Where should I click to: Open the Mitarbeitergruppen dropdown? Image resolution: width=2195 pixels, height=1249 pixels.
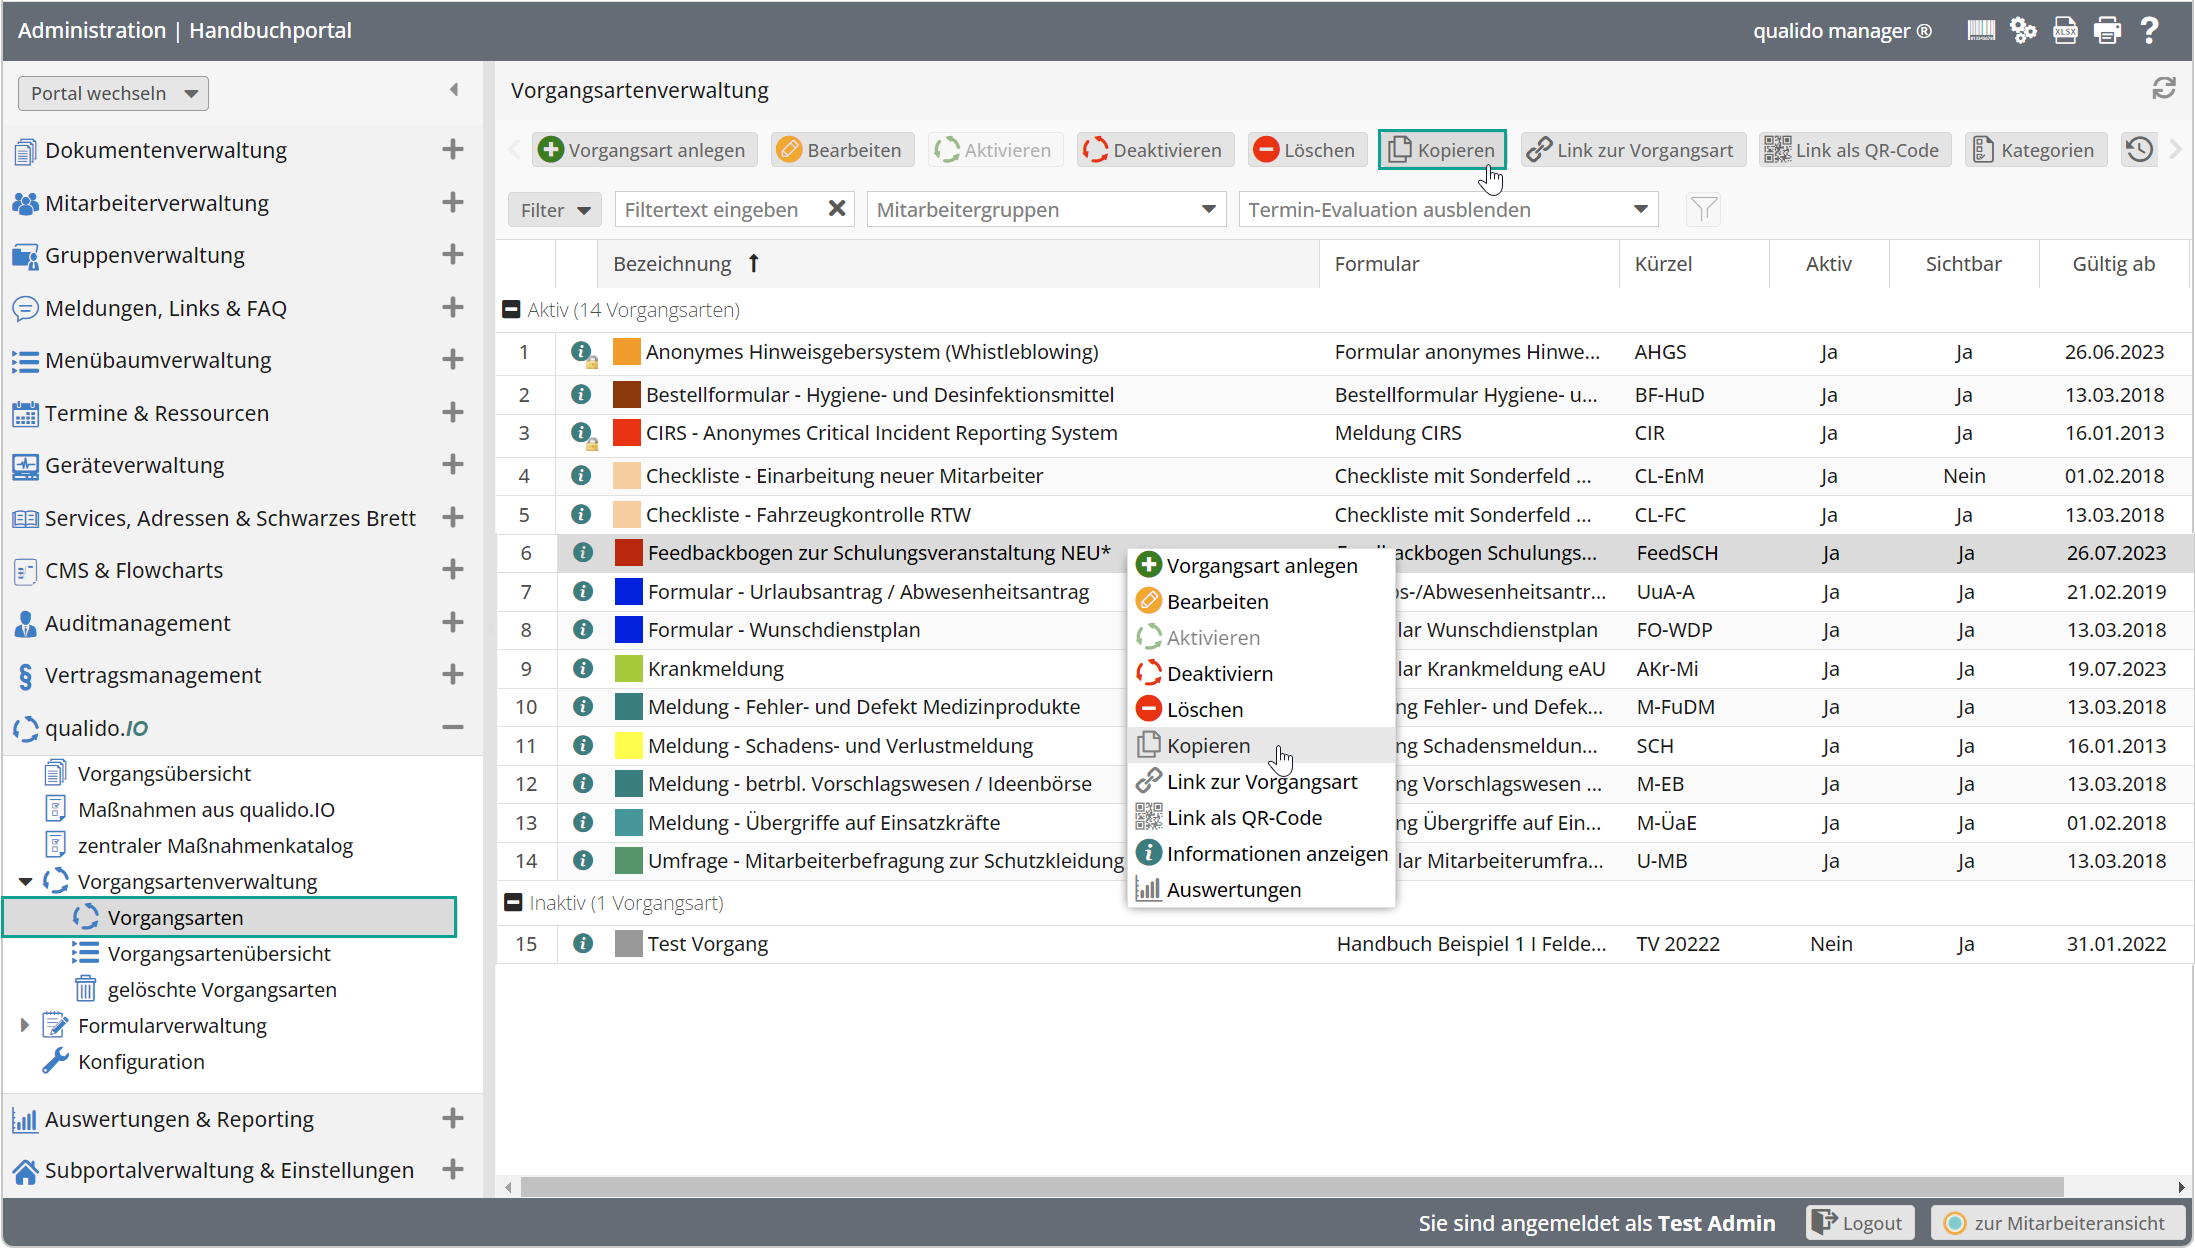click(x=1046, y=210)
